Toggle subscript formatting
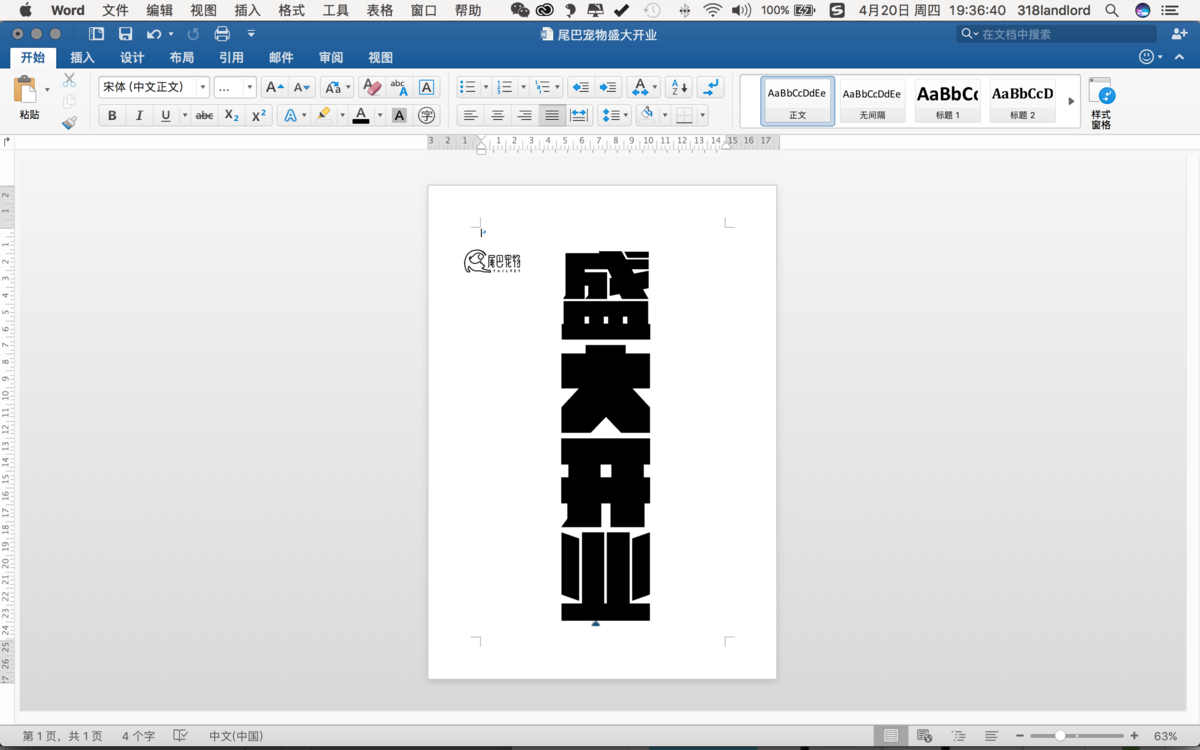Screen dimensions: 1200x750 pyautogui.click(x=231, y=116)
